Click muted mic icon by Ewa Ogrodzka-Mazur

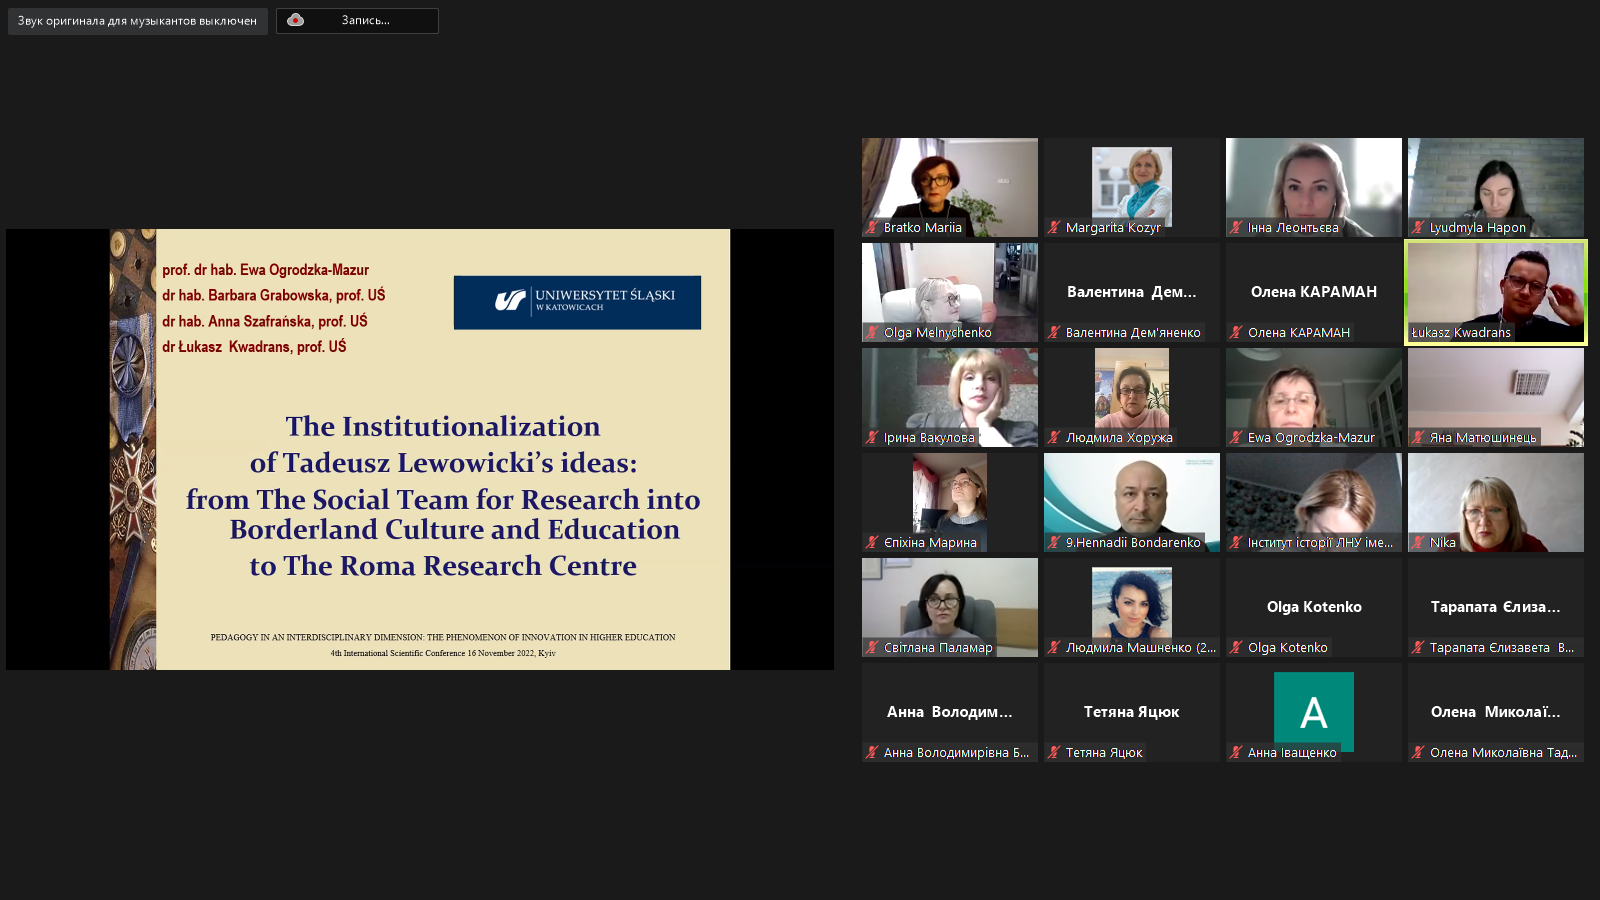tap(1236, 438)
